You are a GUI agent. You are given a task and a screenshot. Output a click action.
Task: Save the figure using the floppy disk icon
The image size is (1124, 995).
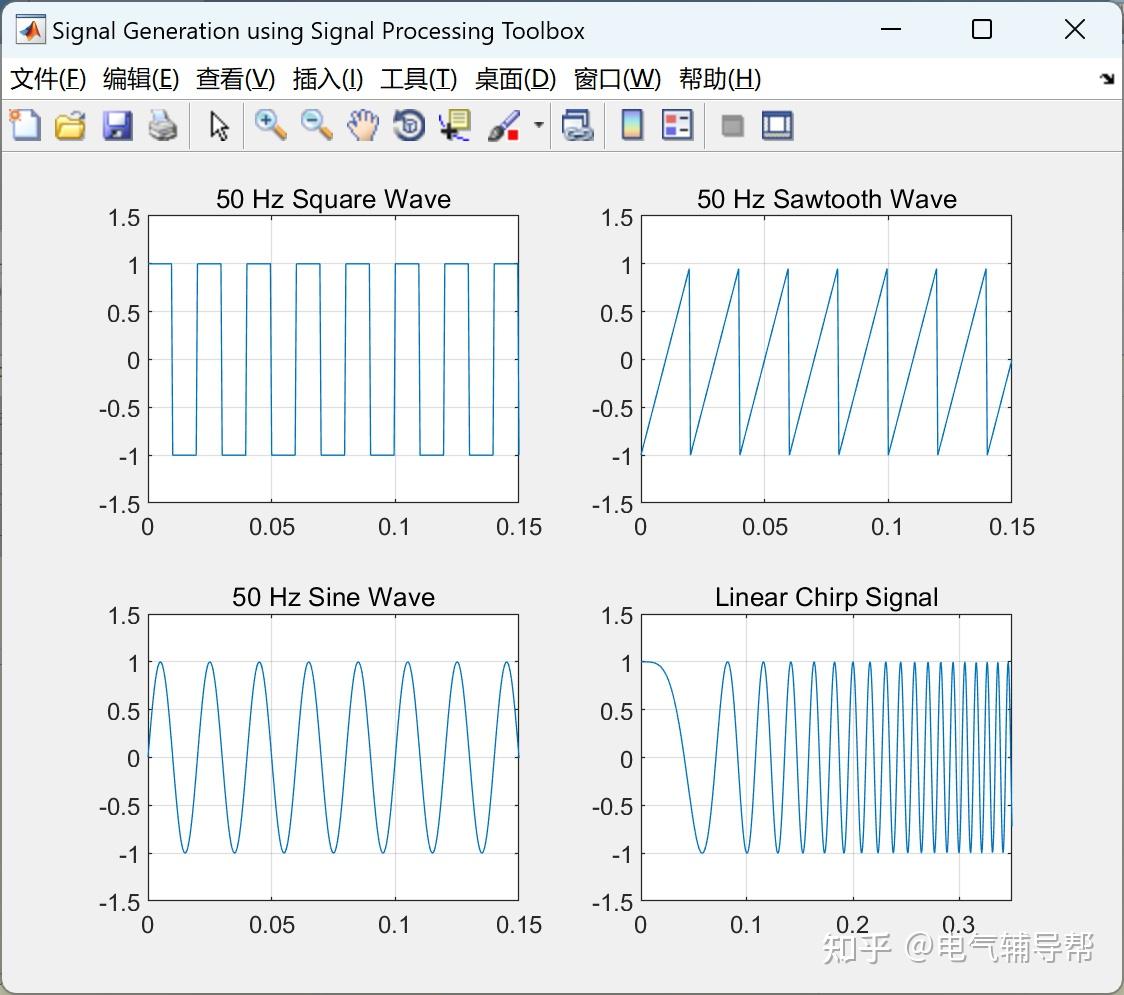[x=117, y=125]
